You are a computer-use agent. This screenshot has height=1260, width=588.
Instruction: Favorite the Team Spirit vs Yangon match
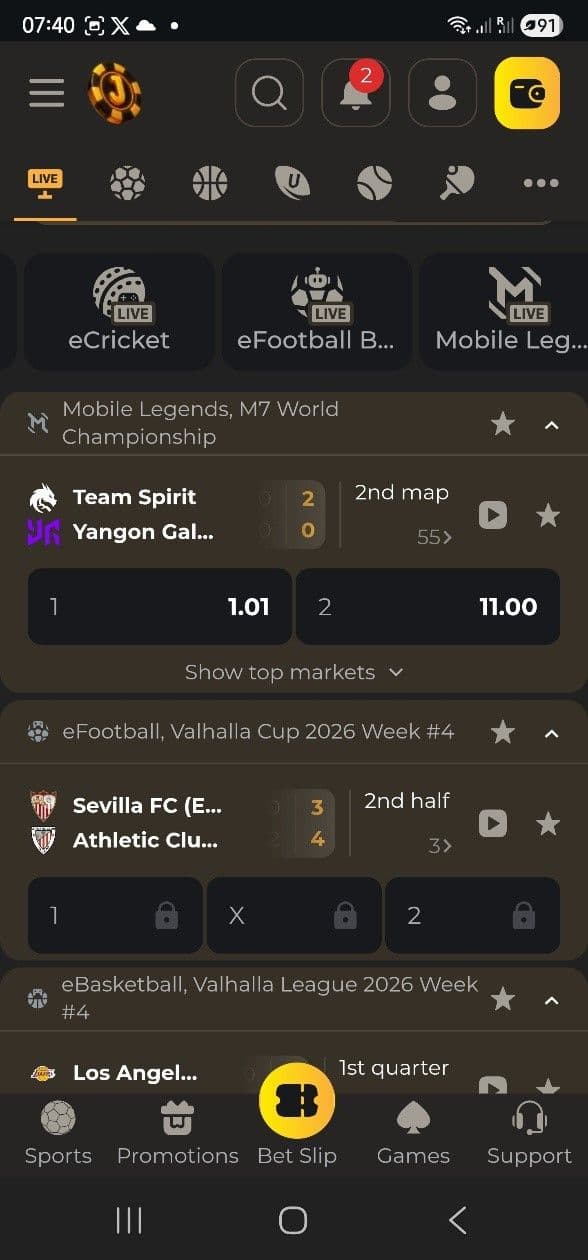pos(548,515)
